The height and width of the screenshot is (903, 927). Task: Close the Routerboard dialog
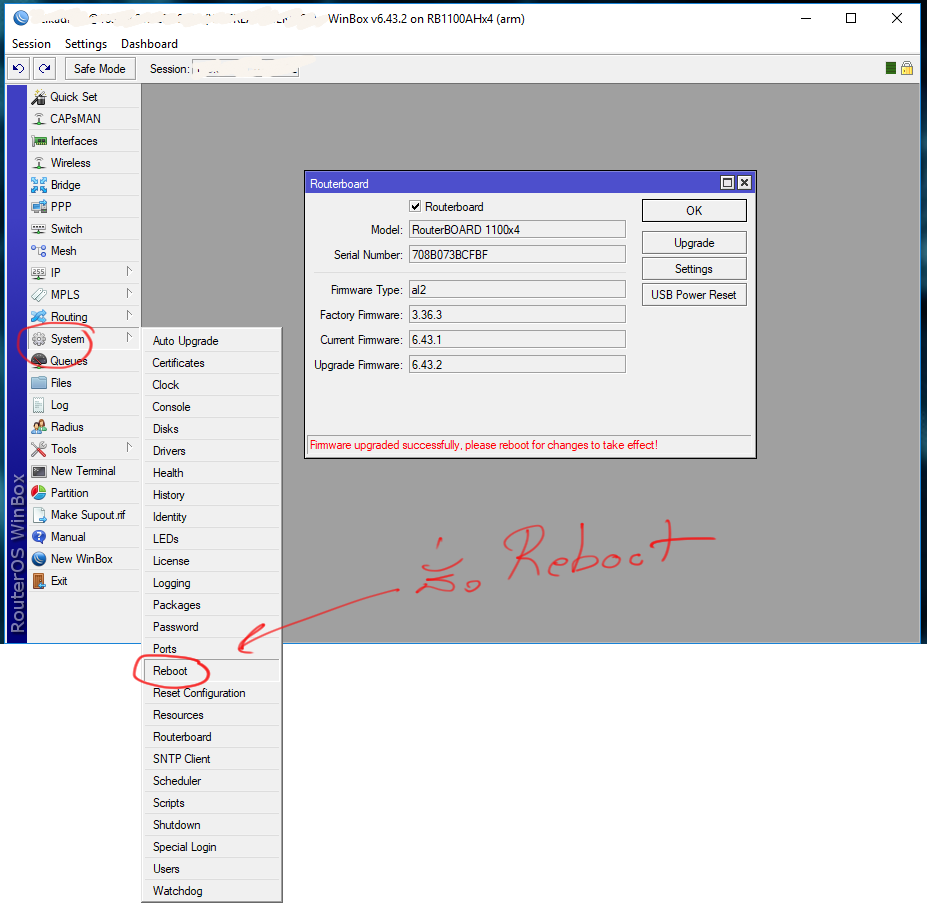(744, 183)
